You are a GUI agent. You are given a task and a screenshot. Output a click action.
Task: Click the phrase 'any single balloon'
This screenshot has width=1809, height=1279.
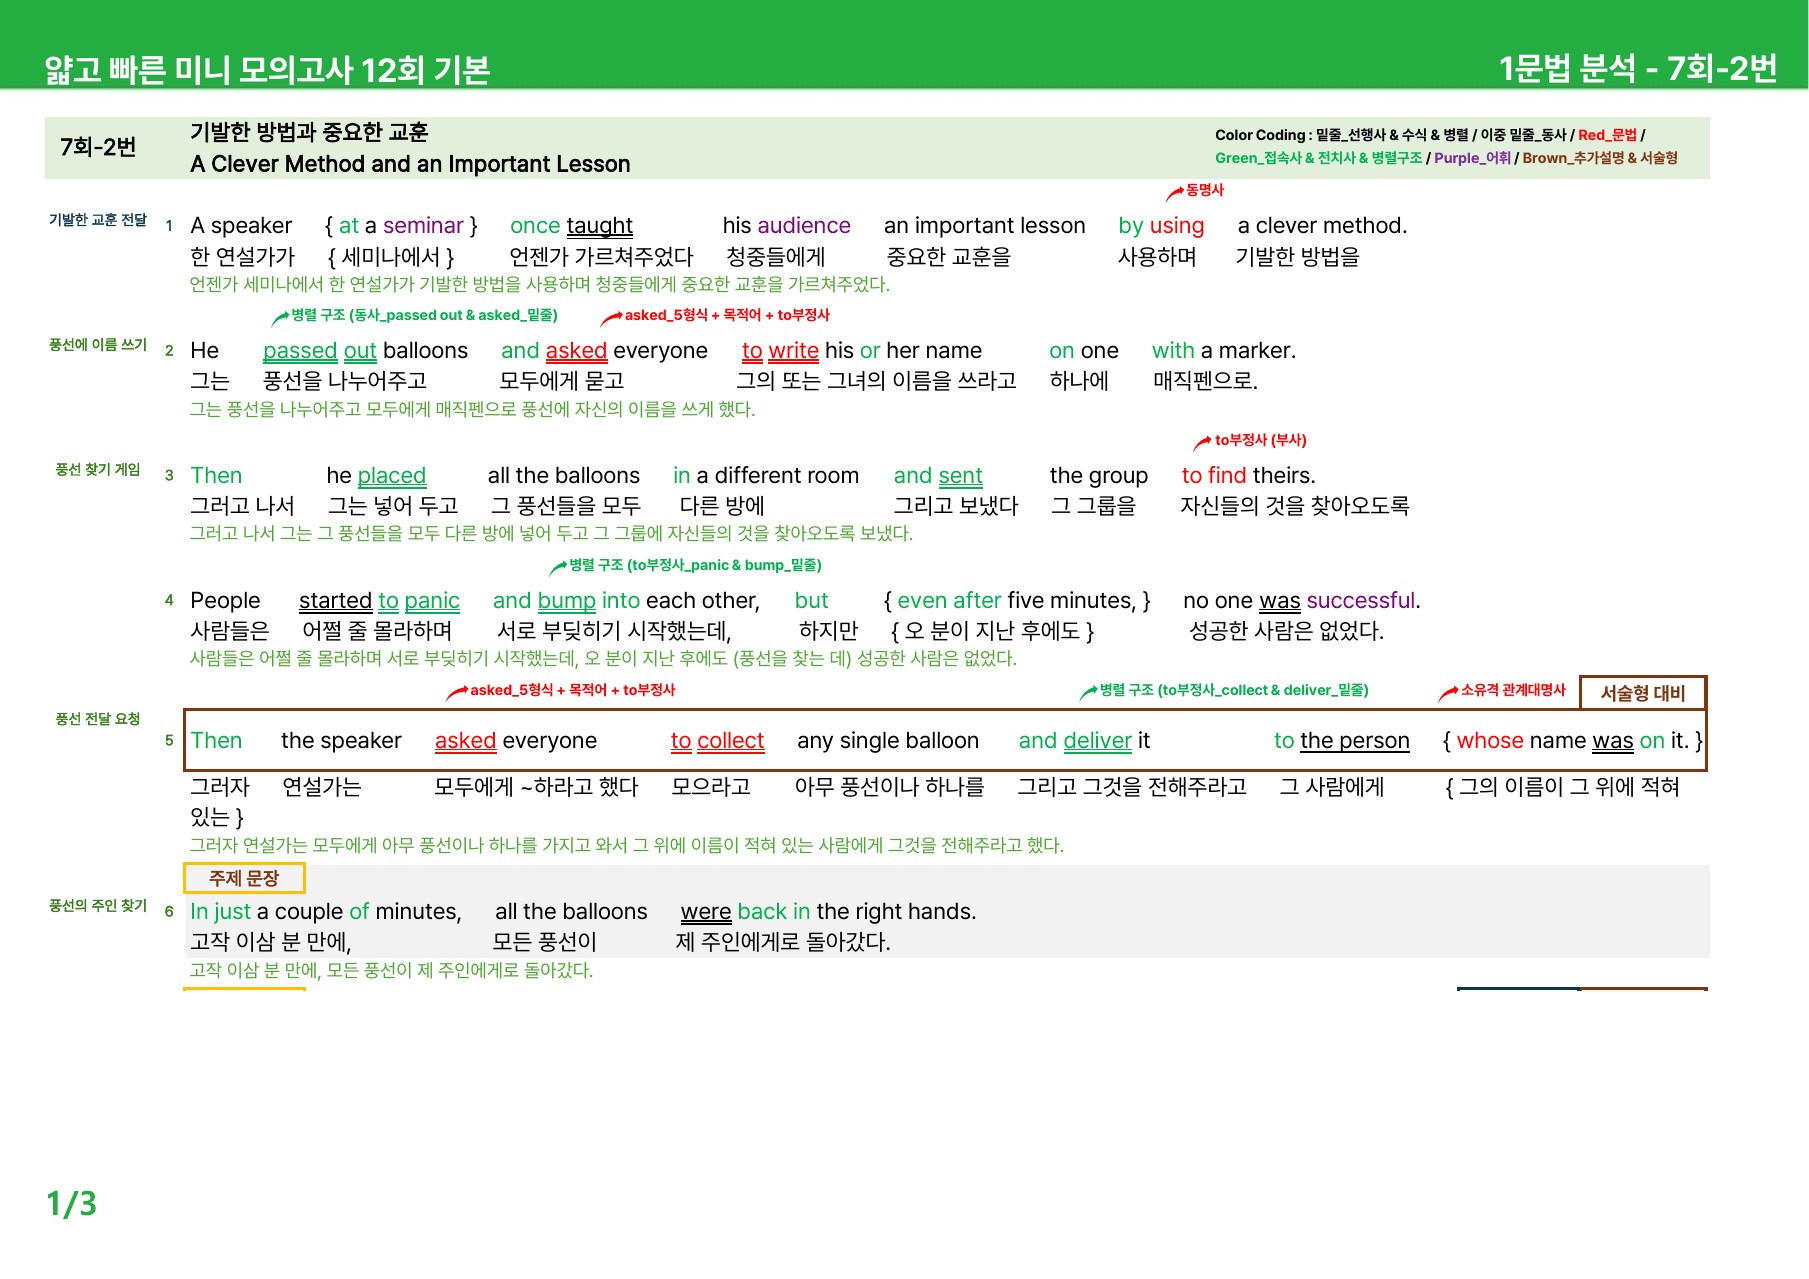pyautogui.click(x=888, y=741)
